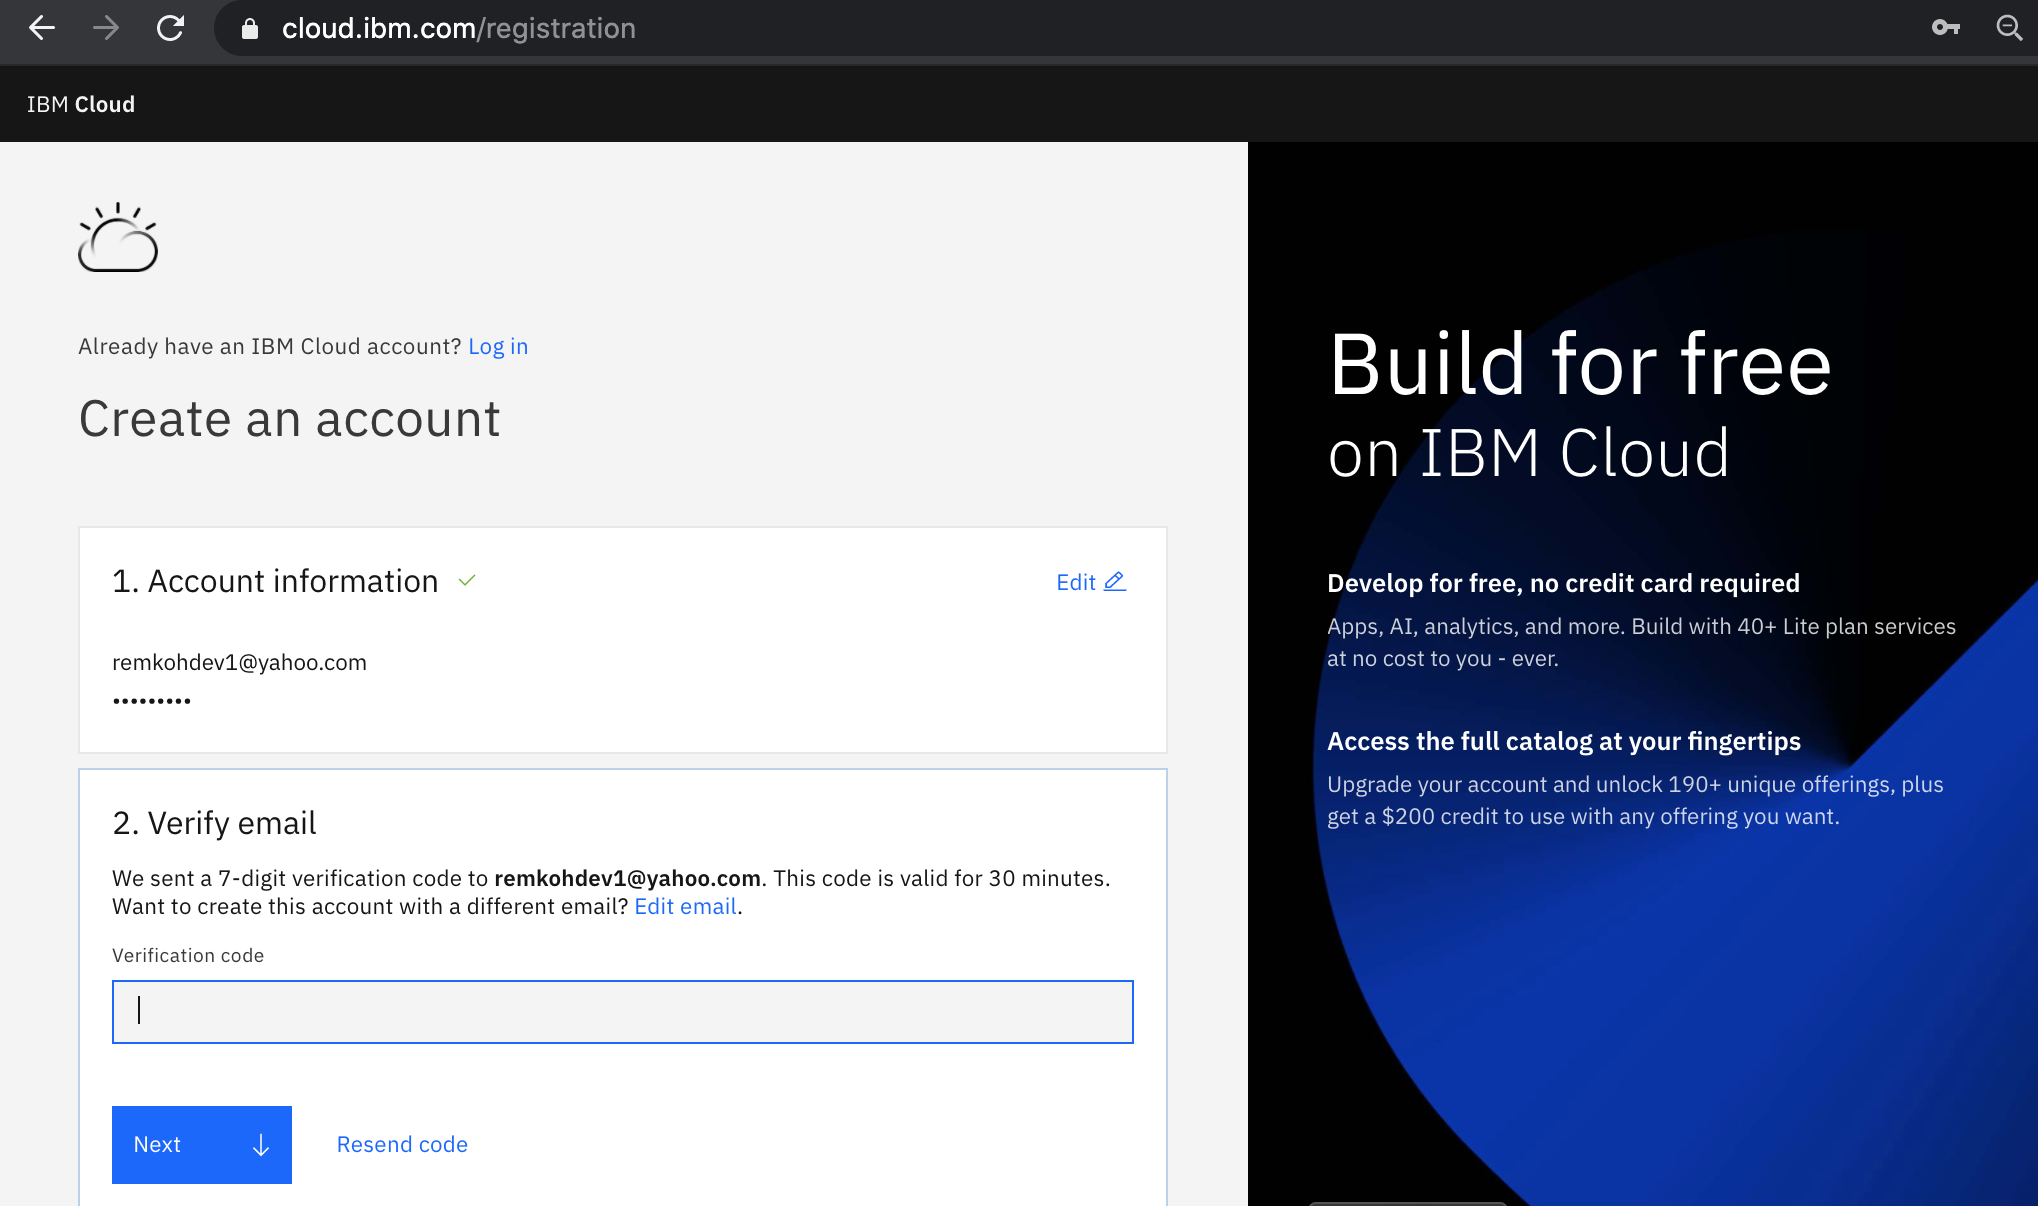Image resolution: width=2038 pixels, height=1206 pixels.
Task: Click Resend code to get new code
Action: point(402,1144)
